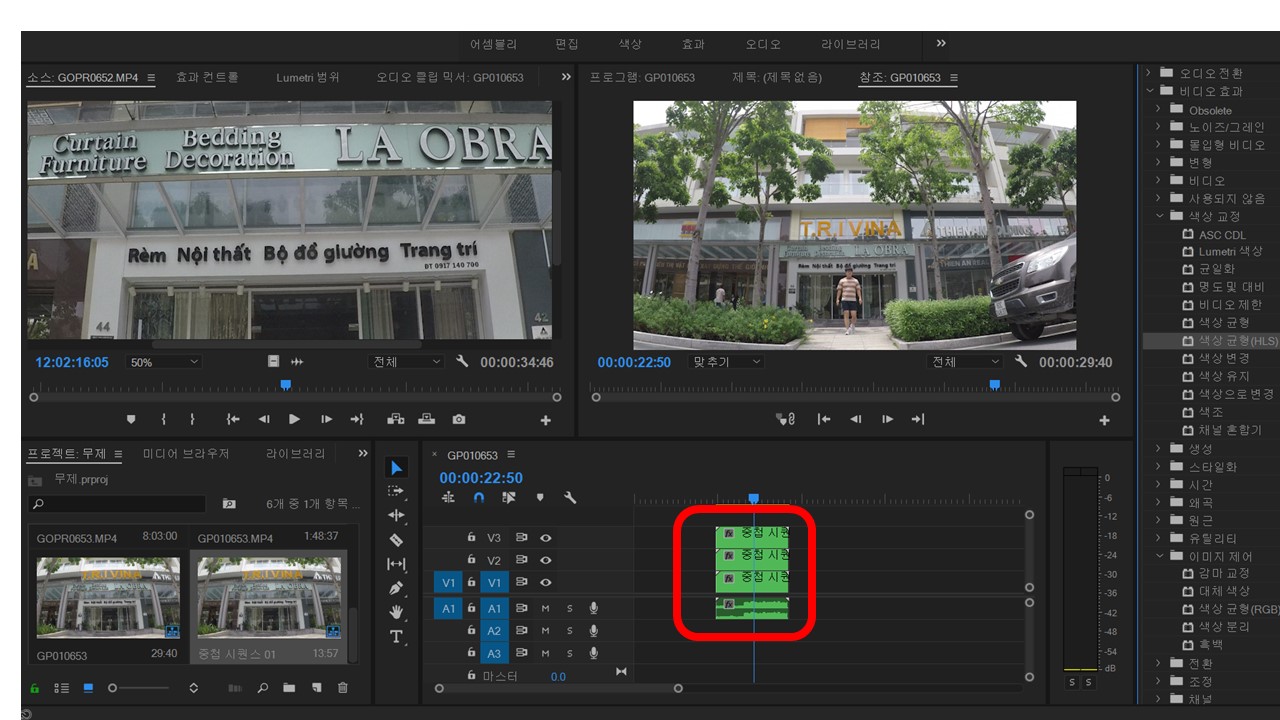
Task: Toggle sync lock on A1 track
Action: 522,607
